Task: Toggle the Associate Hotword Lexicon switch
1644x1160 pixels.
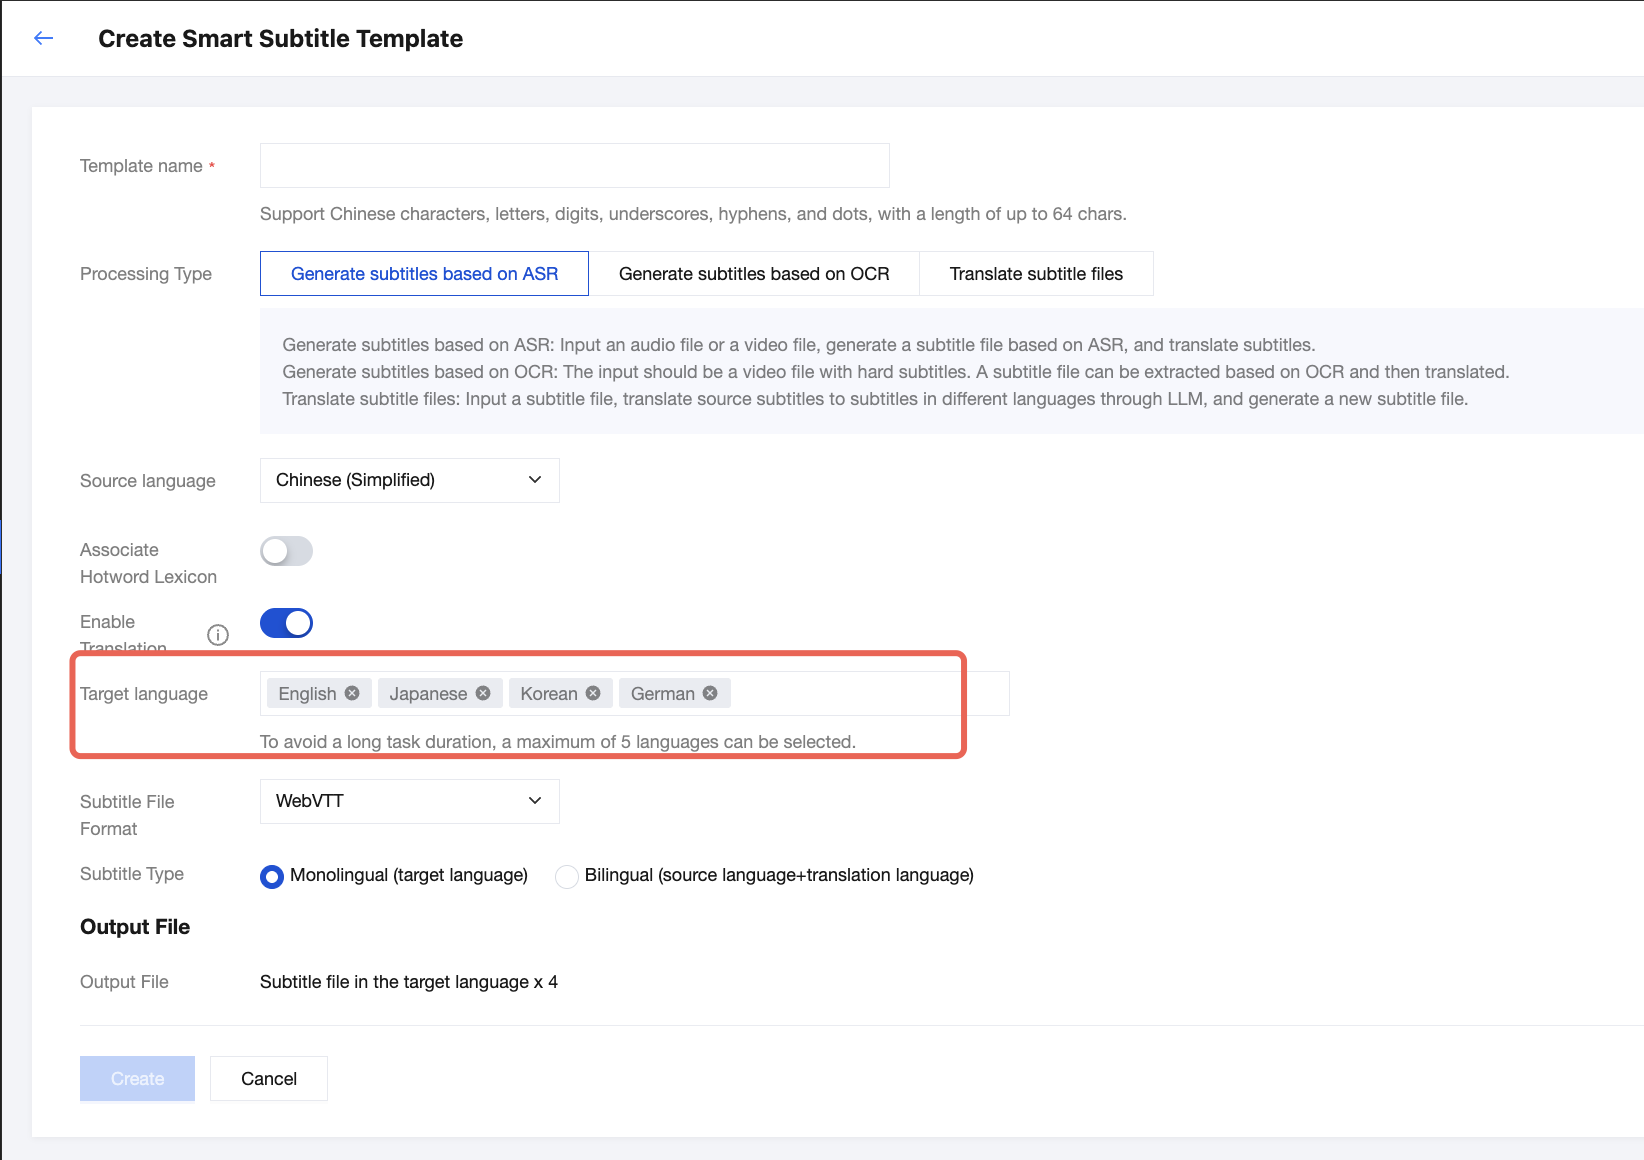Action: click(287, 551)
